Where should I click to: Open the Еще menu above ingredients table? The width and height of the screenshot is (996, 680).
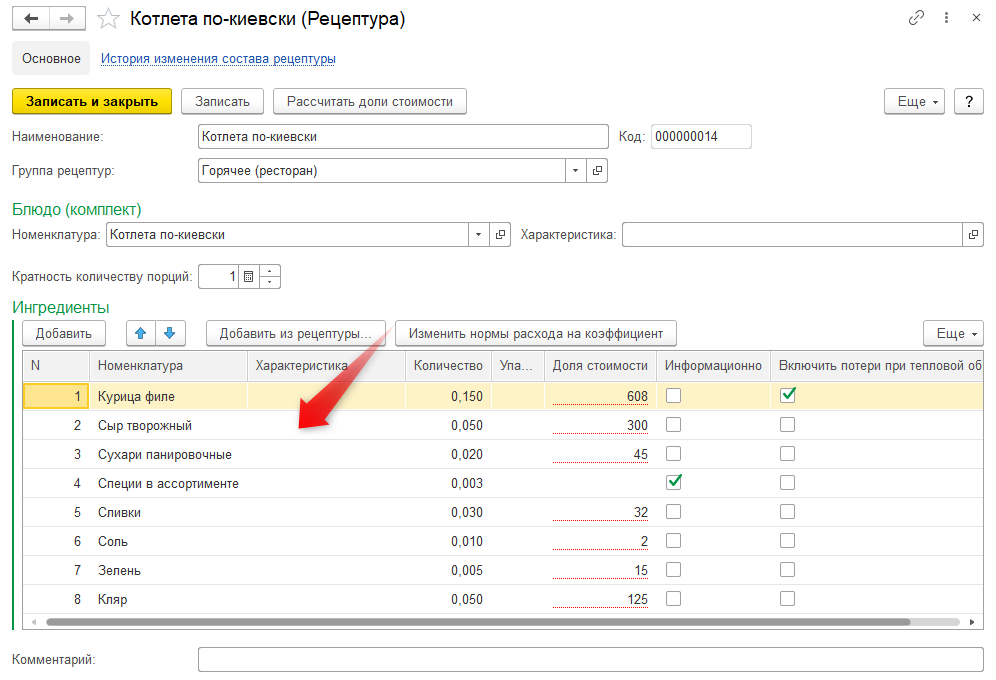click(953, 333)
